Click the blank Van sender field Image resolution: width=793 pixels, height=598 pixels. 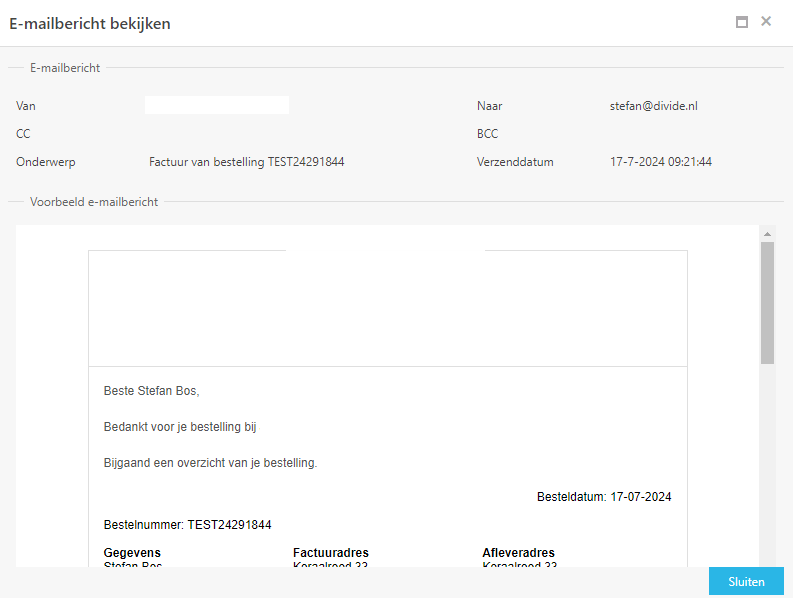[x=217, y=105]
